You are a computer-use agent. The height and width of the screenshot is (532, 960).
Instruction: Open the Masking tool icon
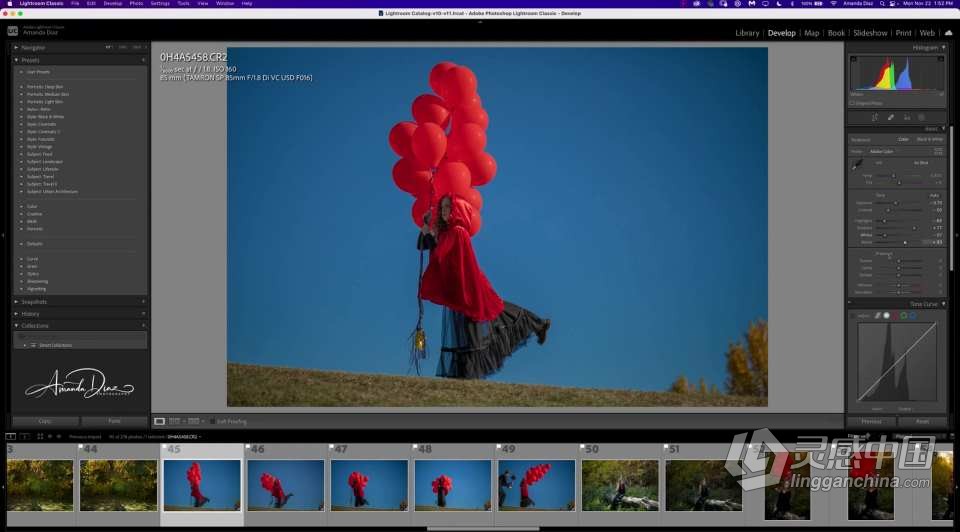tap(922, 117)
